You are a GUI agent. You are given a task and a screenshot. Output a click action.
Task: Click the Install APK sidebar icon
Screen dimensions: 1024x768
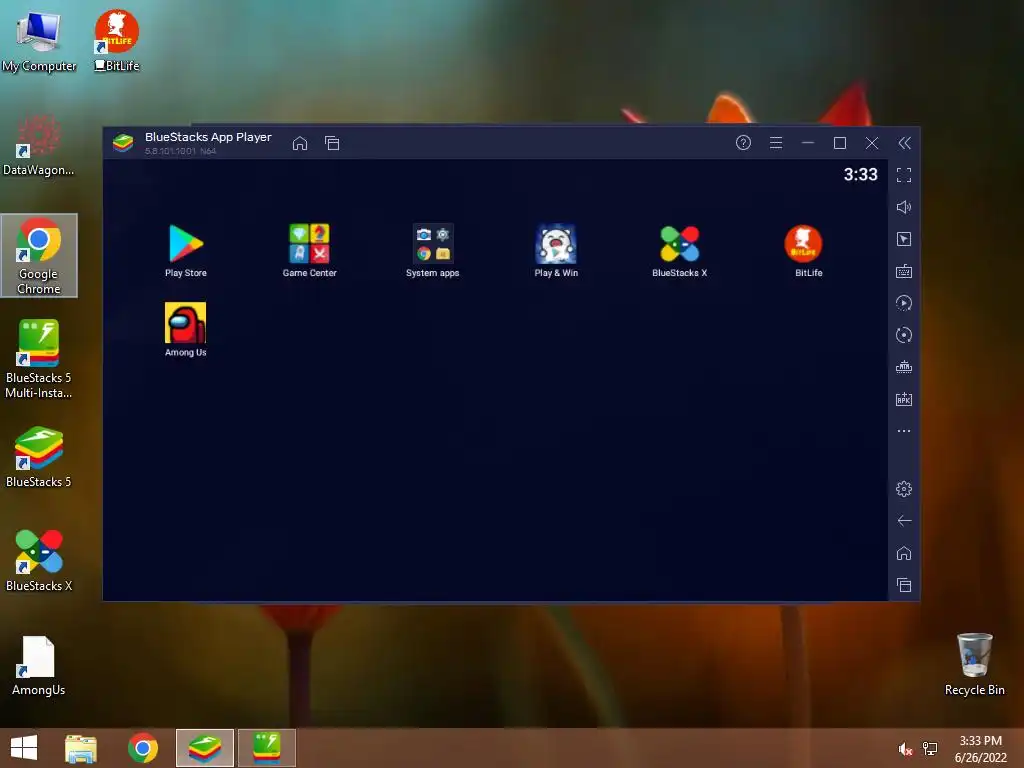click(x=904, y=399)
